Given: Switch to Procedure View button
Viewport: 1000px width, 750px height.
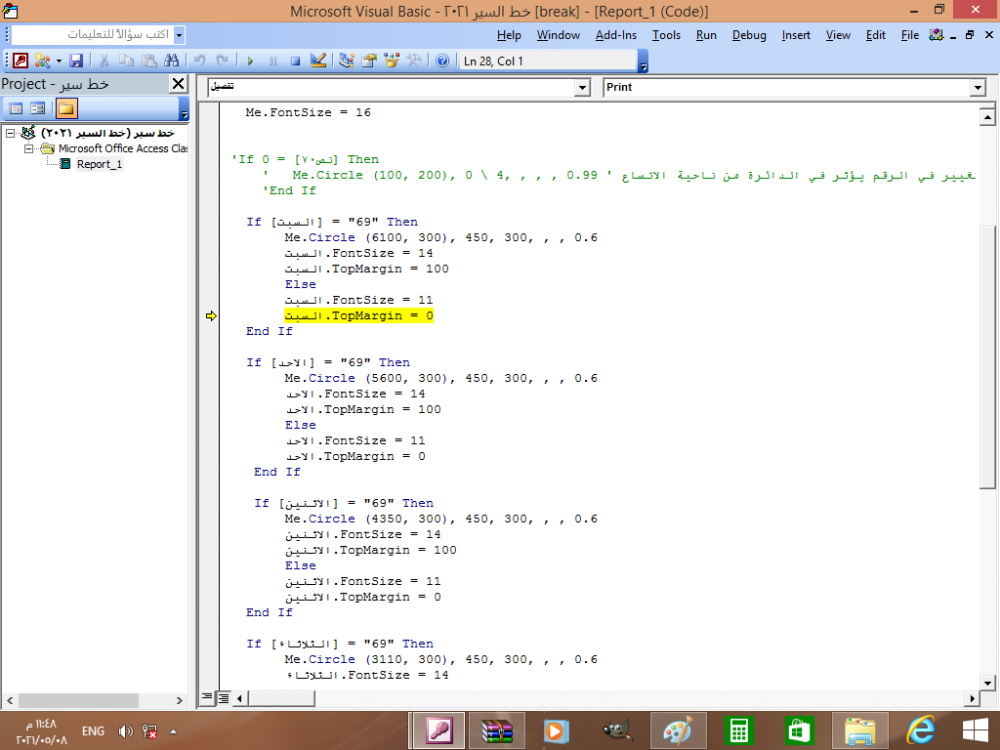Looking at the screenshot, I should (x=207, y=698).
